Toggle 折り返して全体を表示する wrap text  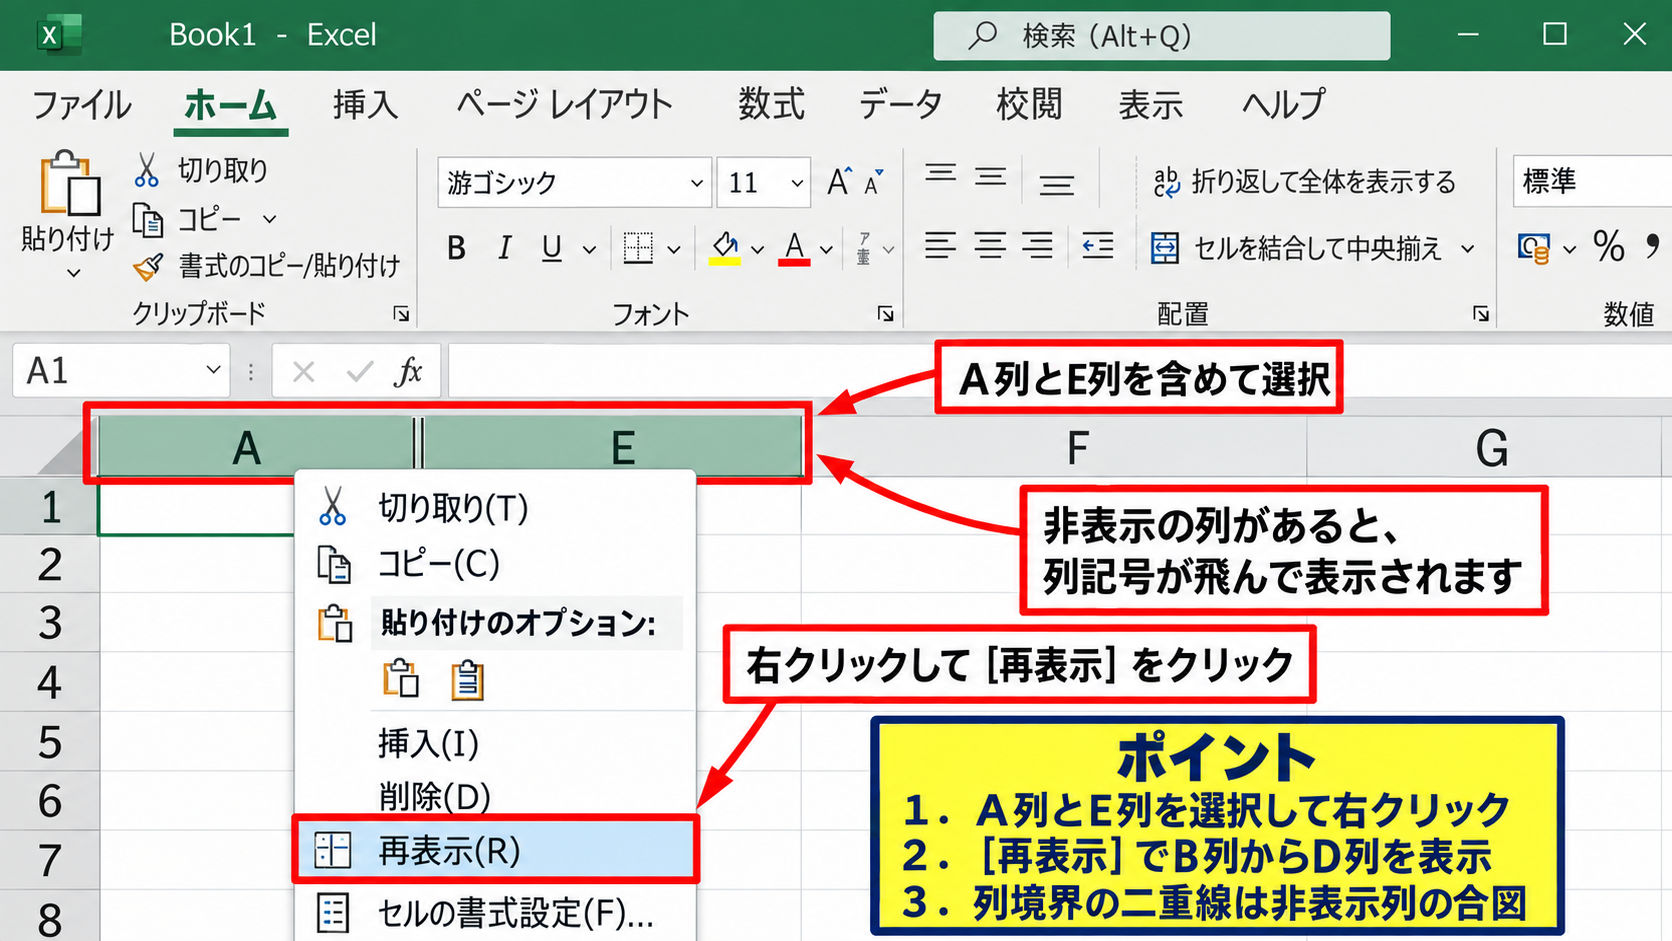[x=1304, y=182]
